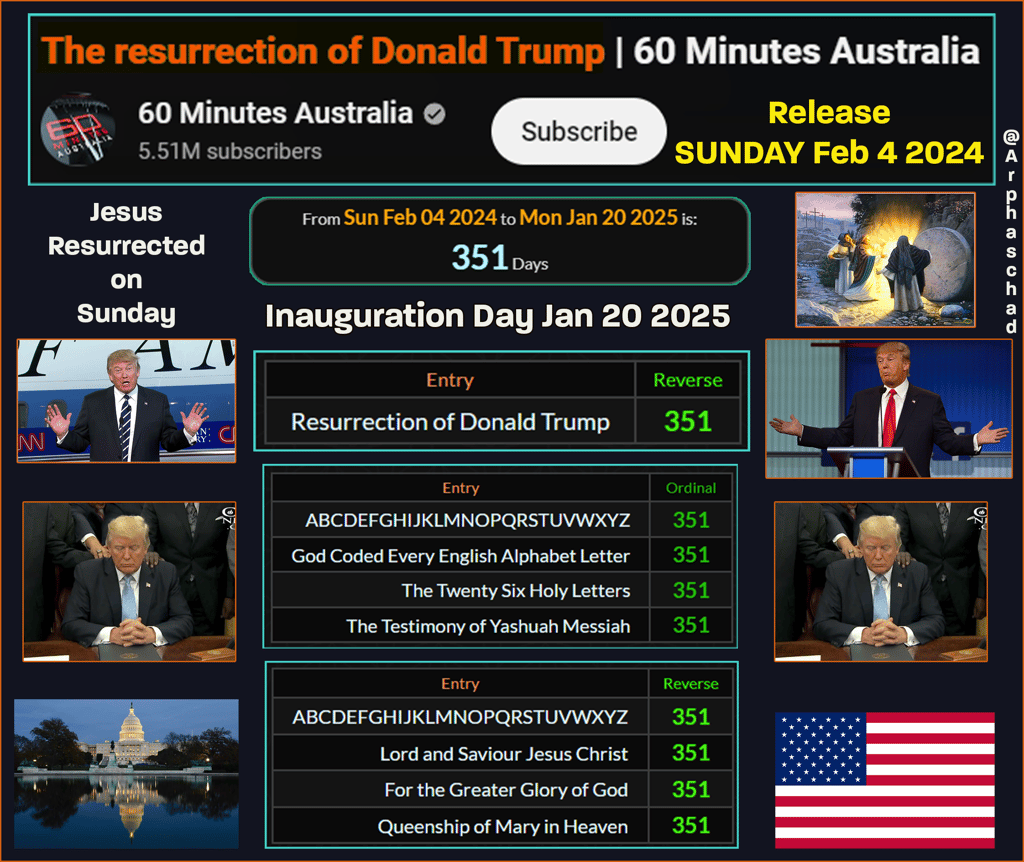Select "The Testimony of Yashuah Messiah" entry

click(460, 626)
